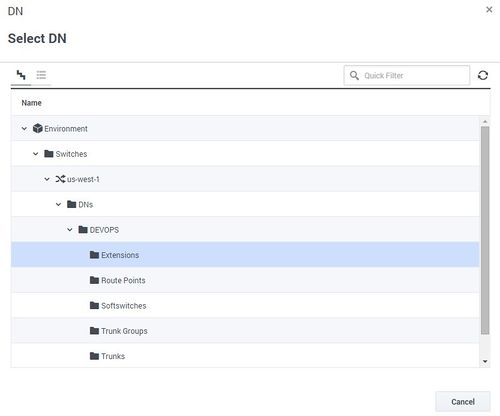This screenshot has width=500, height=416.
Task: Collapse the DEVOPS folder chevron
Action: [70, 230]
